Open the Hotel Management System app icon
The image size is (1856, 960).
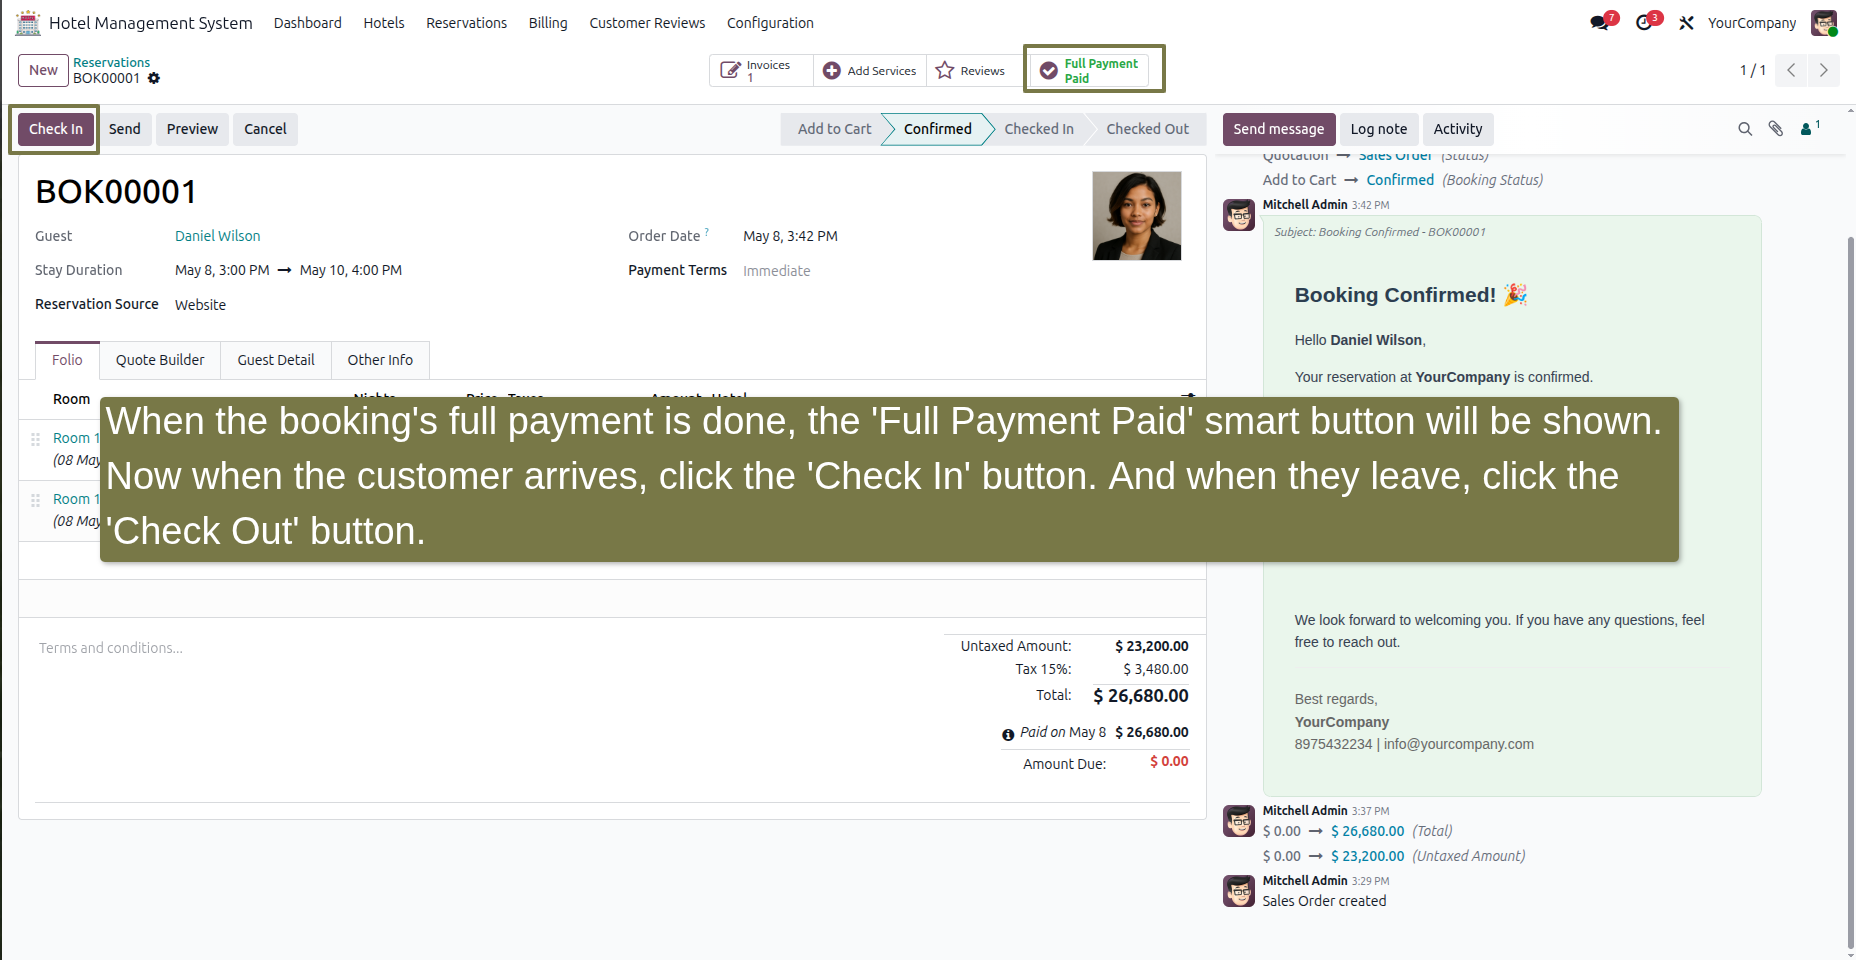(28, 22)
